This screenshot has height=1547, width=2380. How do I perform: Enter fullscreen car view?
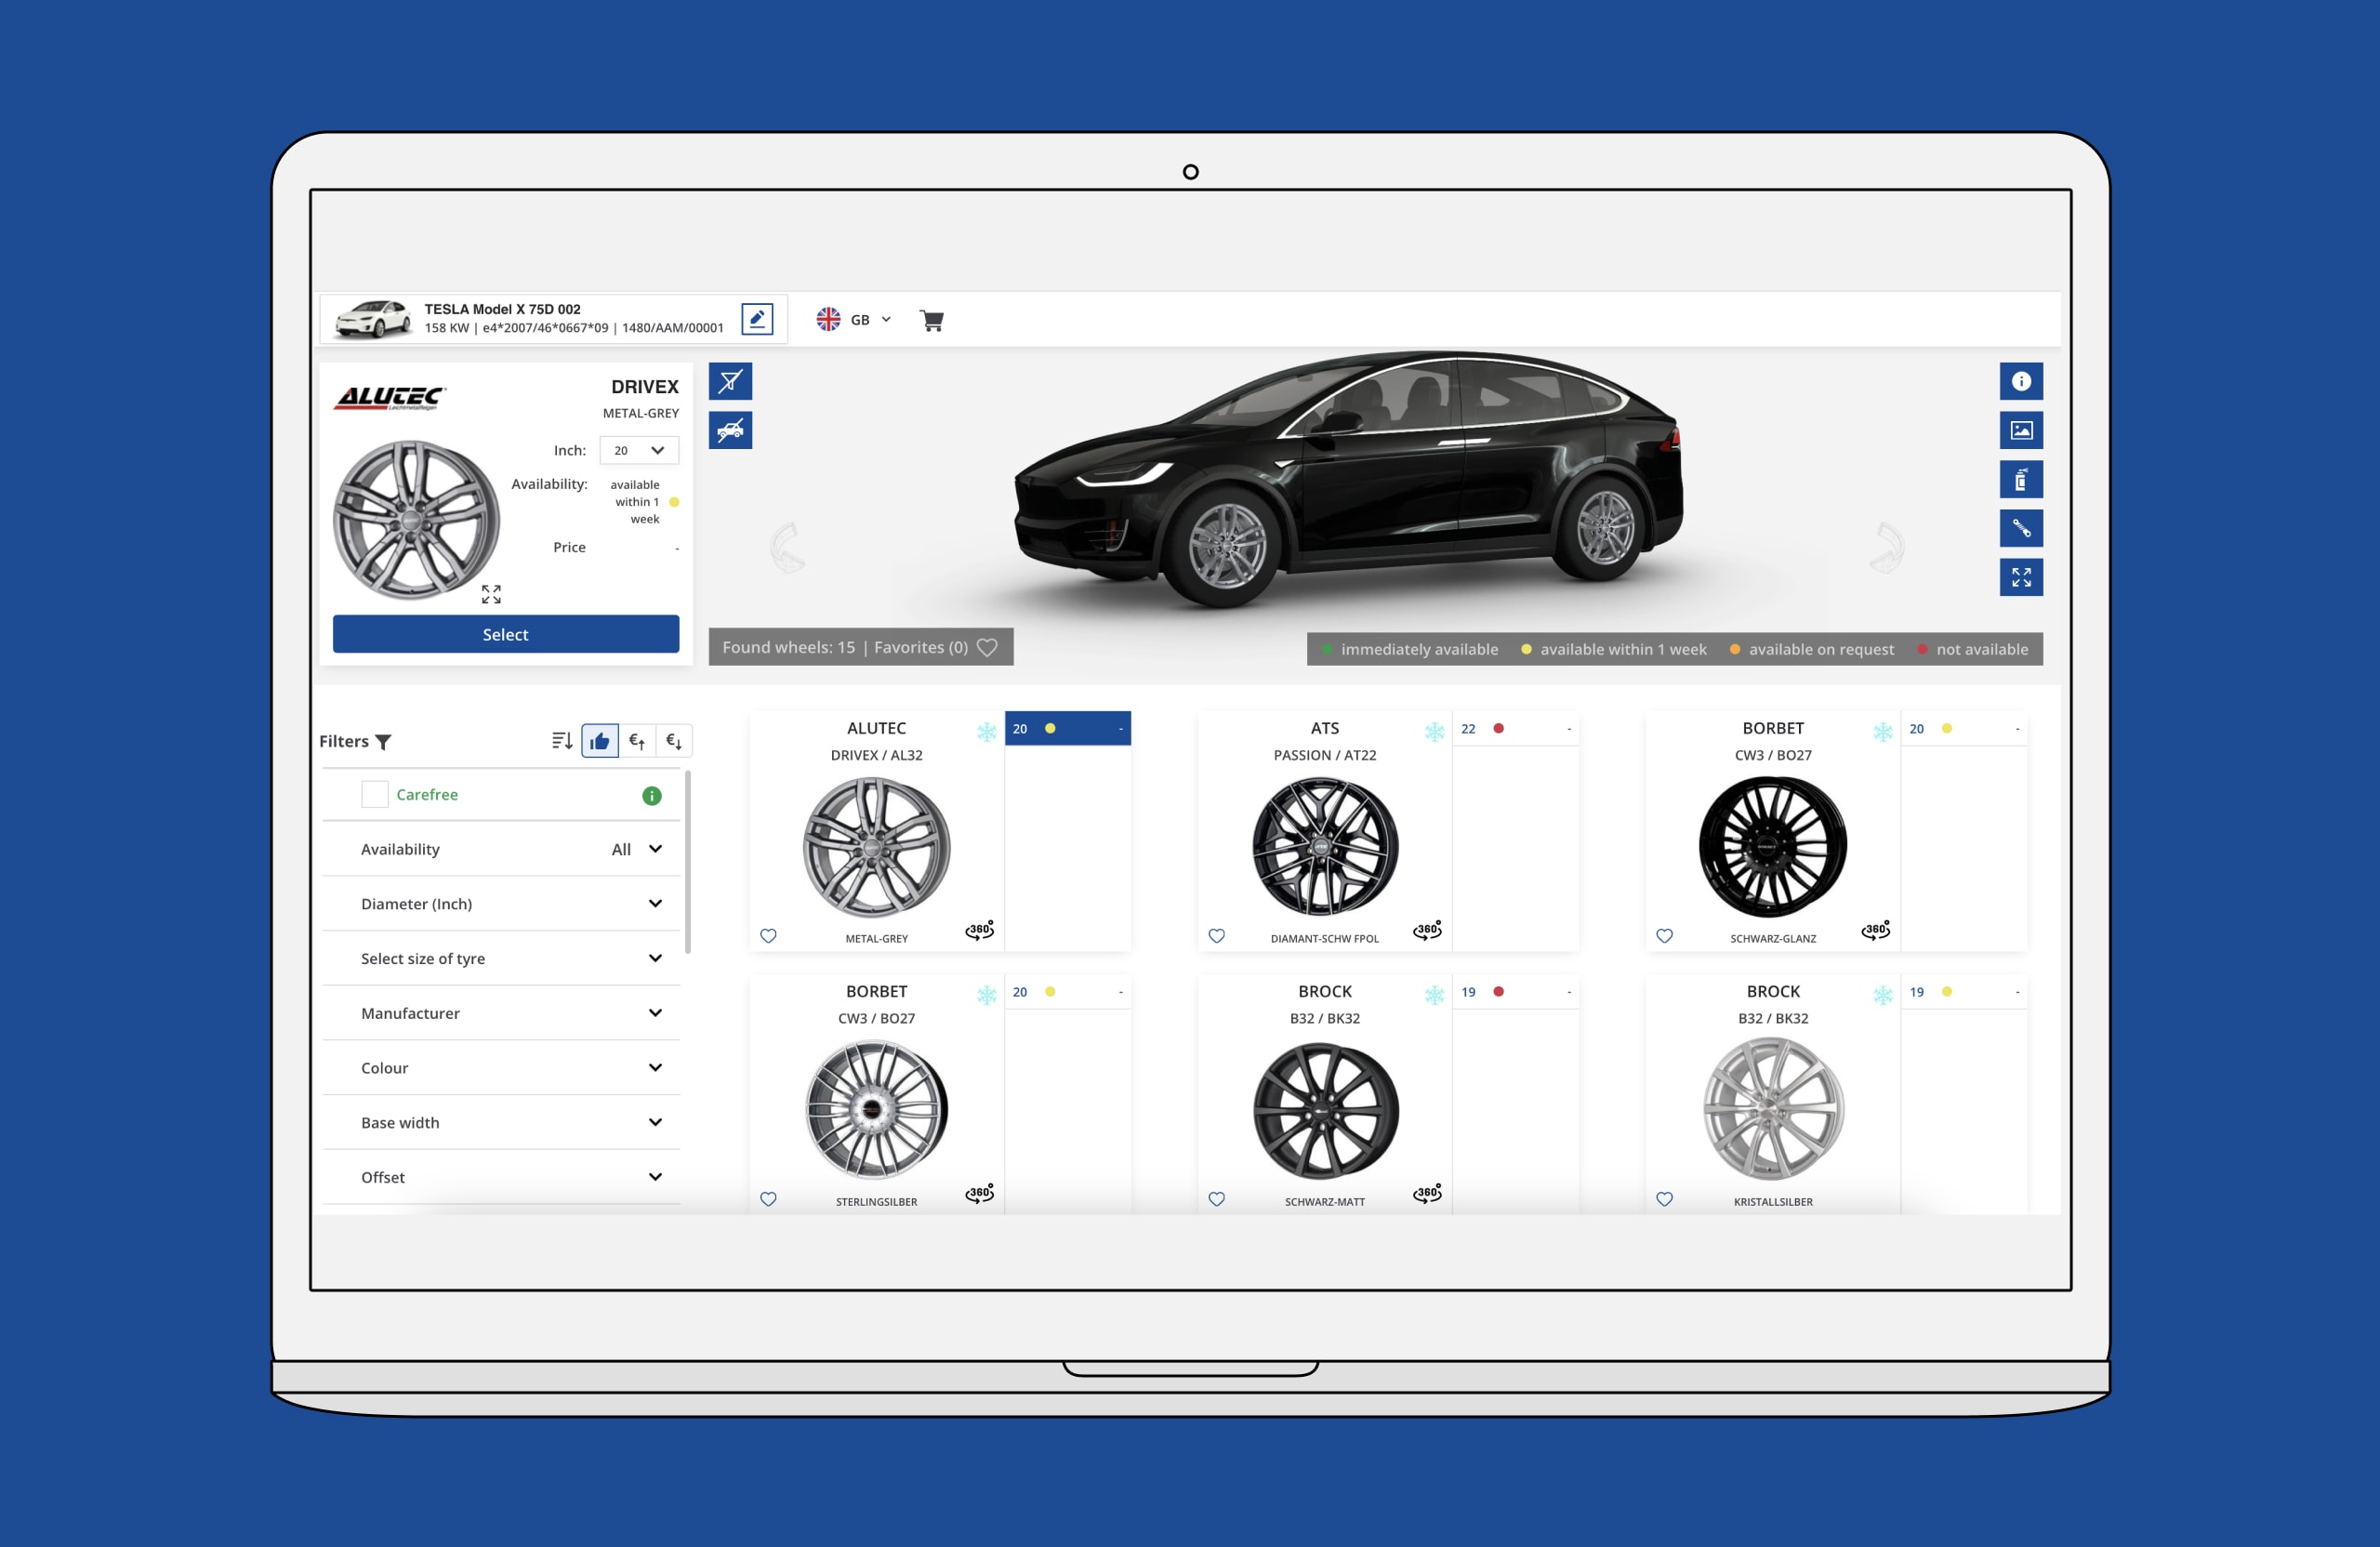pyautogui.click(x=2021, y=577)
